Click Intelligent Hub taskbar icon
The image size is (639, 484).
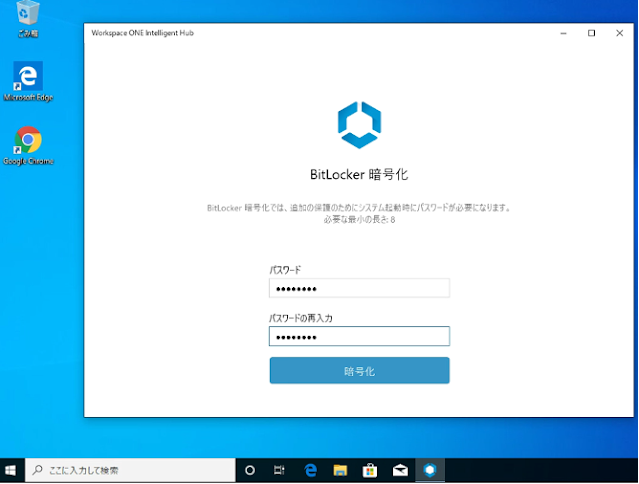430,471
